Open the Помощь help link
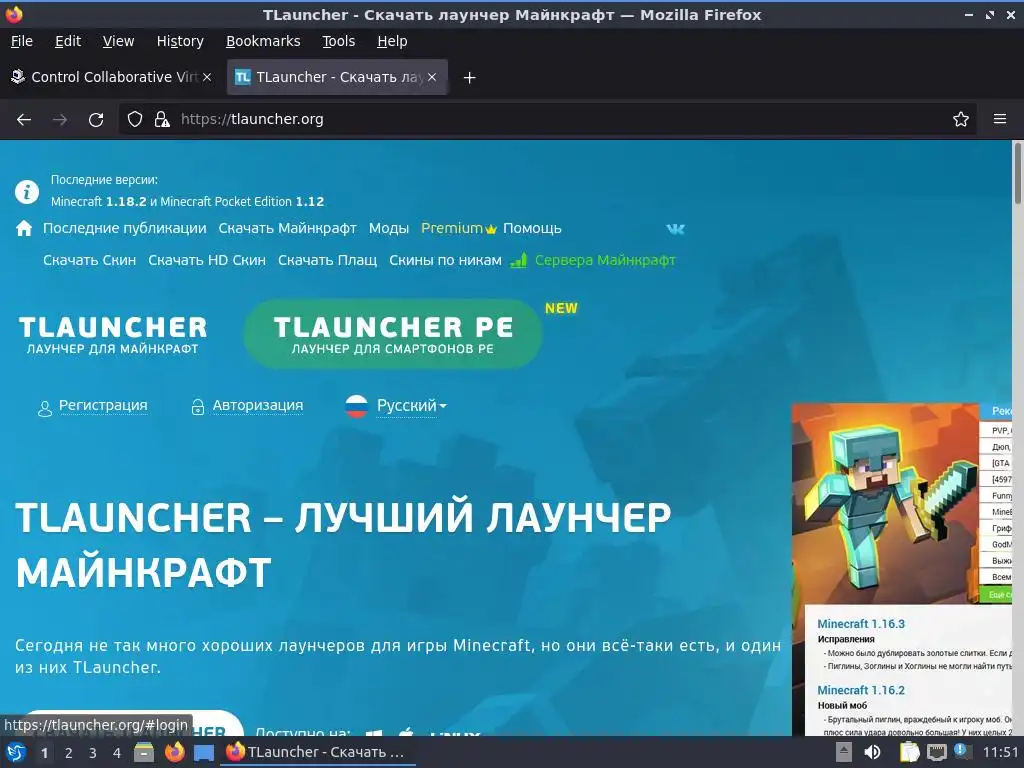1024x768 pixels. 532,228
